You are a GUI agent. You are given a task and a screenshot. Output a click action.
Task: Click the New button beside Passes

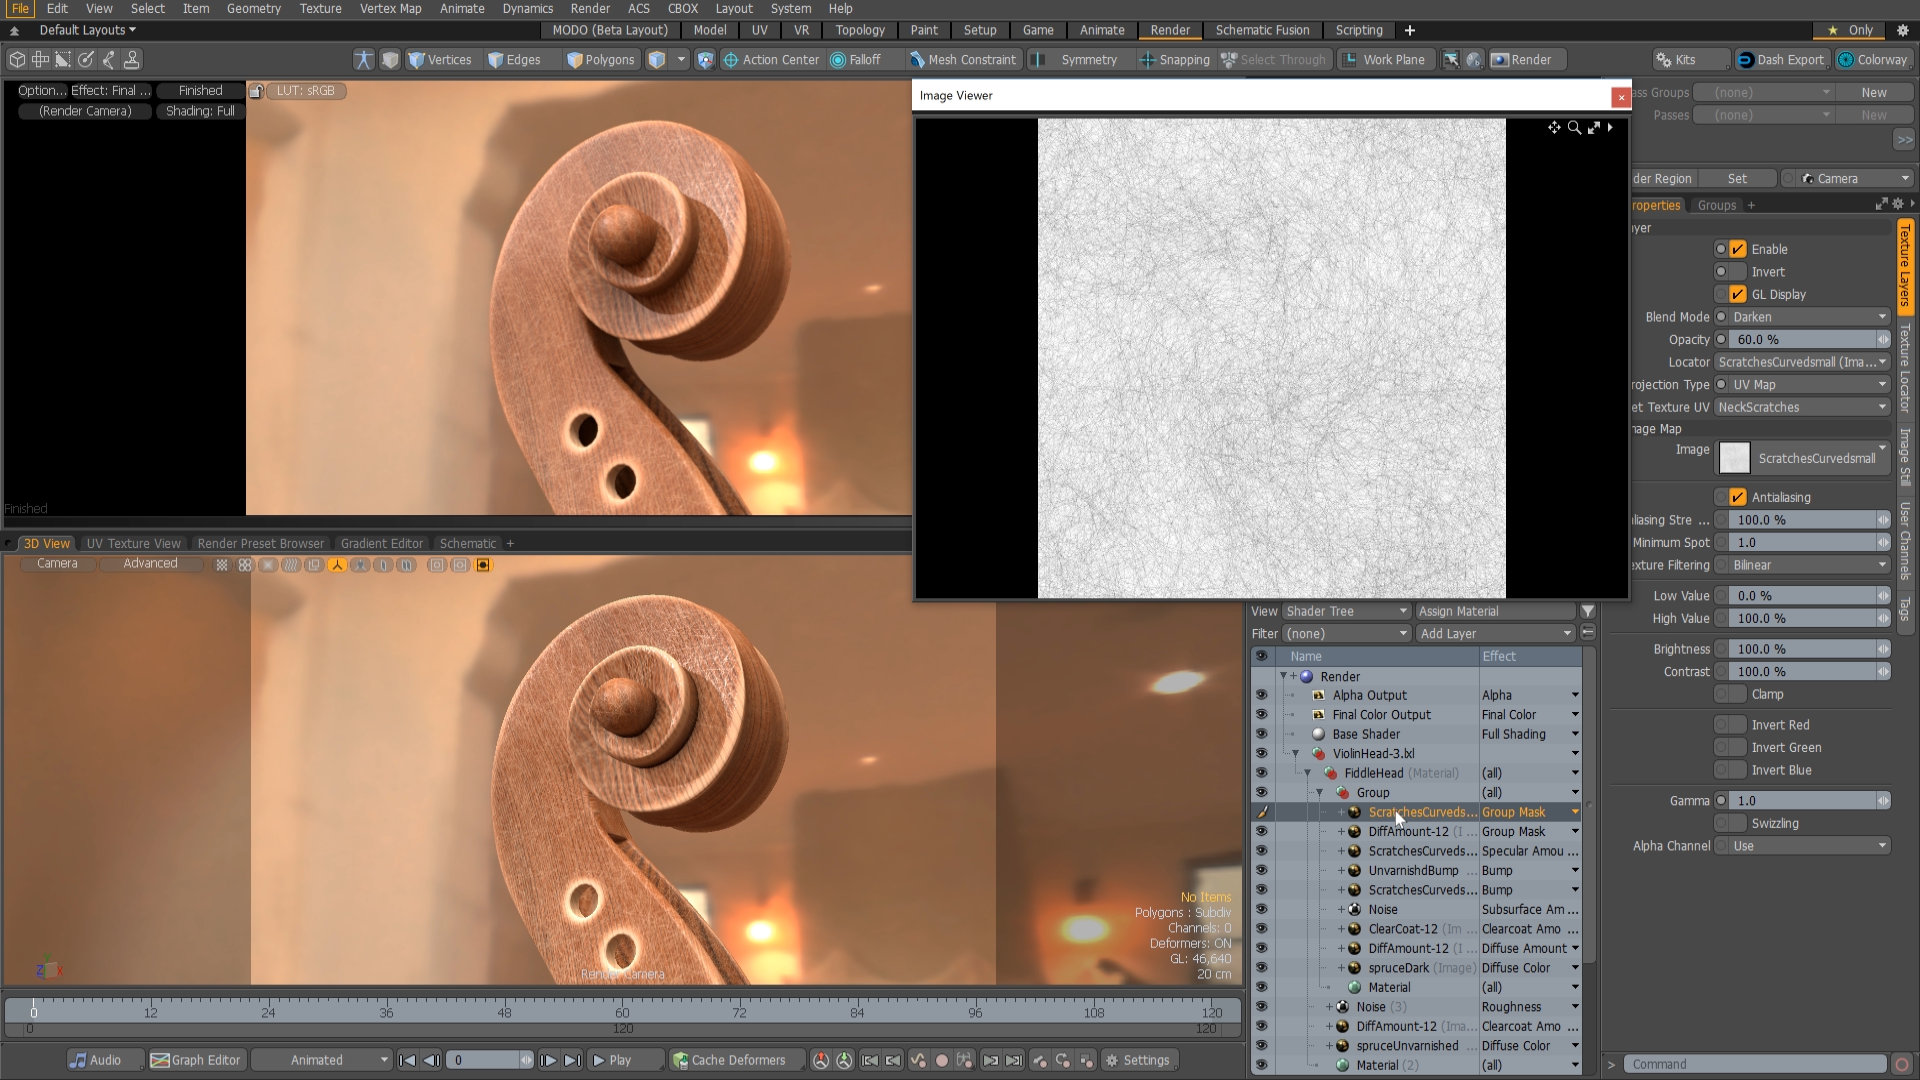coord(1875,114)
